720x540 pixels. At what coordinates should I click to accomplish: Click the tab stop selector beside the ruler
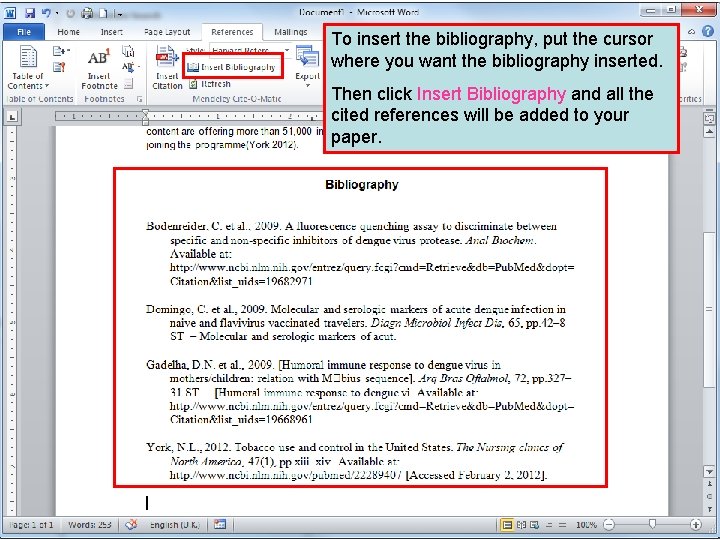click(12, 117)
